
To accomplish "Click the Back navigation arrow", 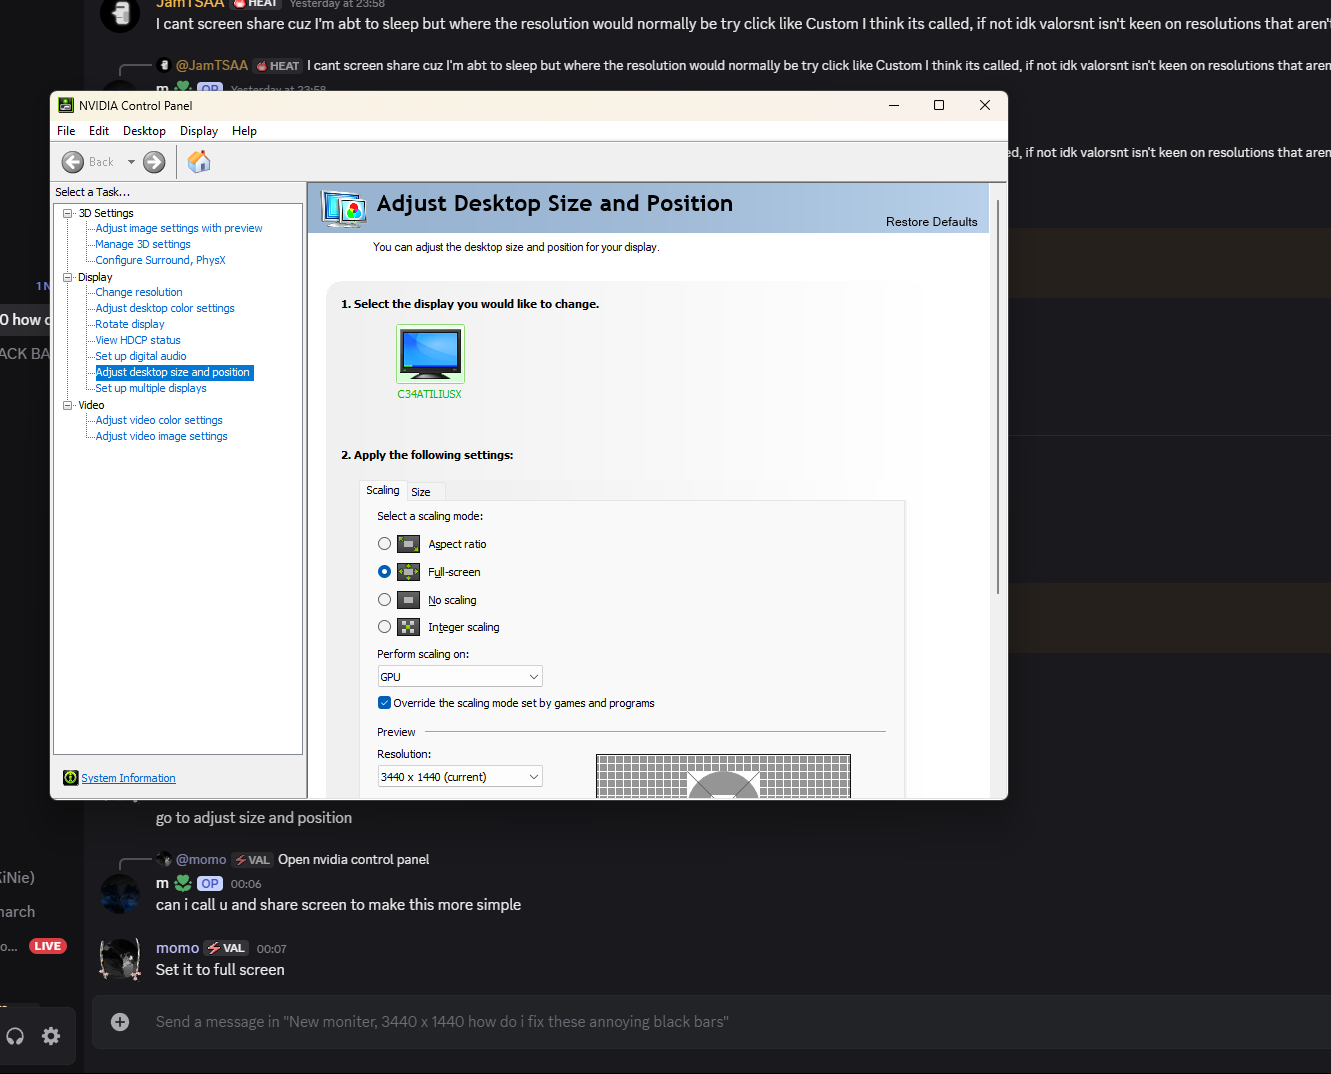I will pos(73,161).
